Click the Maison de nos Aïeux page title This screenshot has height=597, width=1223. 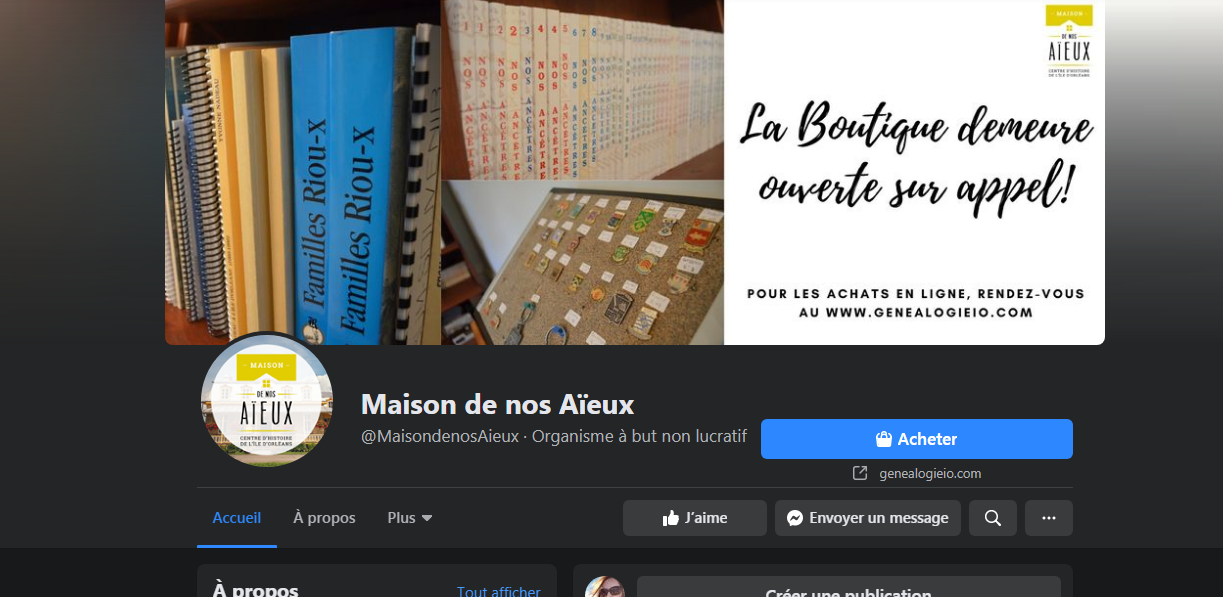(x=498, y=404)
